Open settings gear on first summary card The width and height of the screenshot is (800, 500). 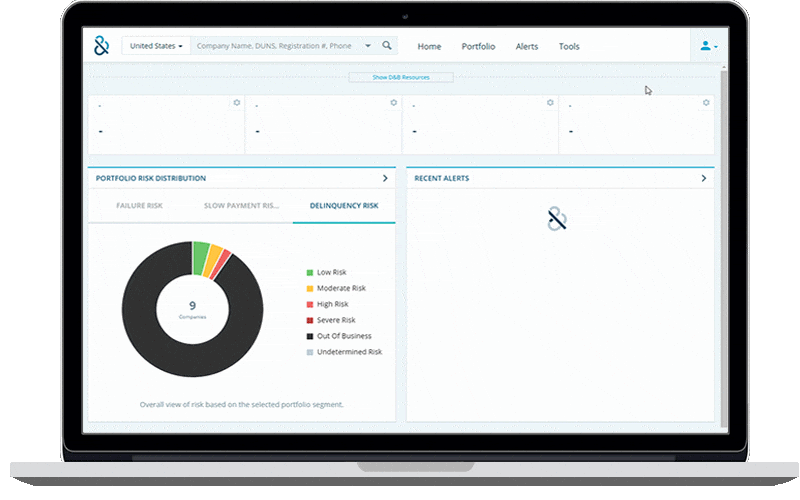pyautogui.click(x=237, y=102)
